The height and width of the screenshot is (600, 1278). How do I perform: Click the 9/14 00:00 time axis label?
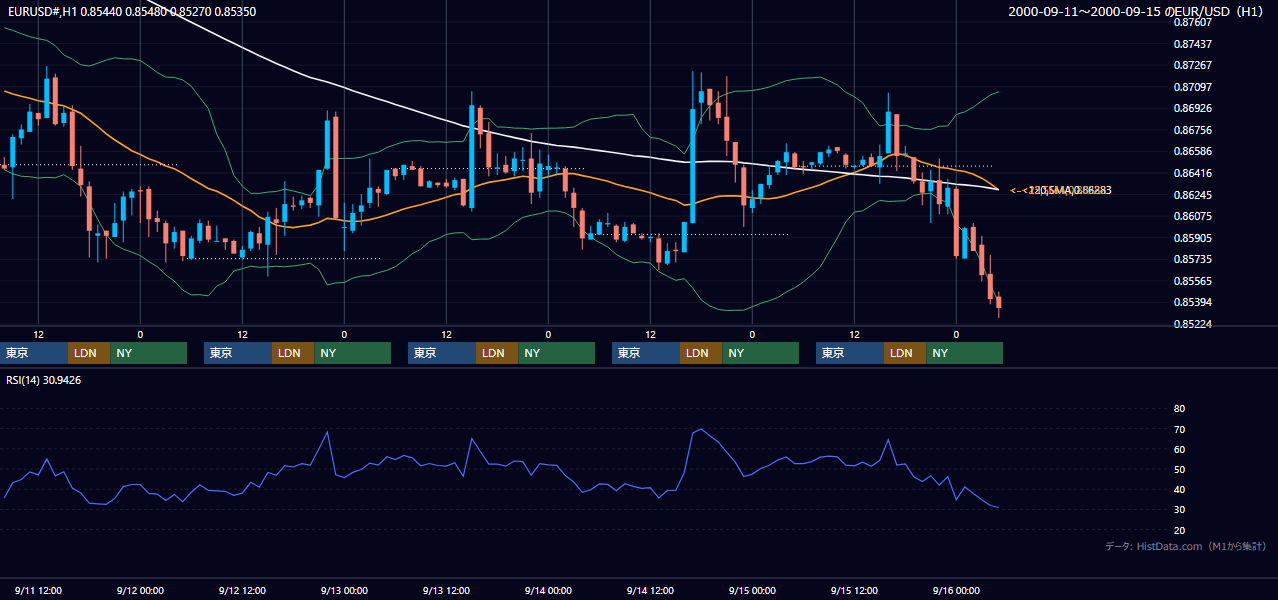click(x=548, y=591)
